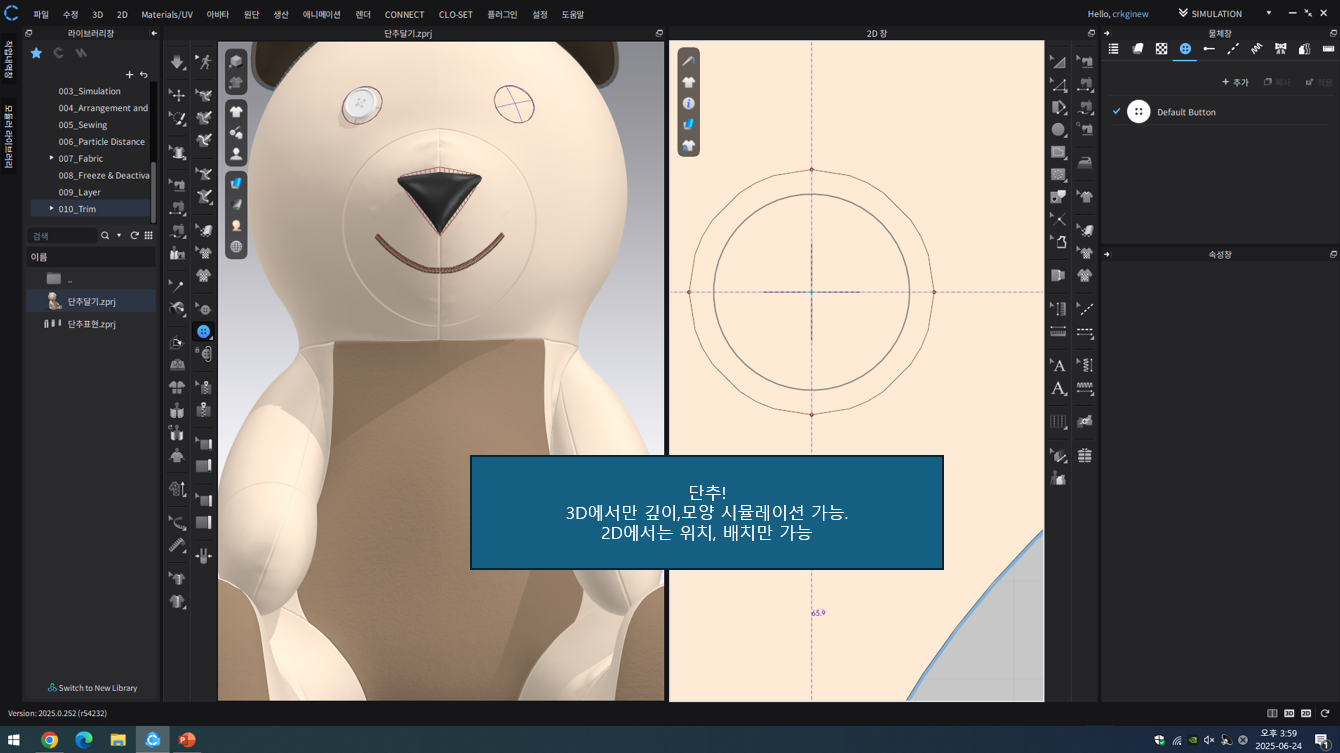This screenshot has width=1340, height=753.
Task: Open the 아바타 menu
Action: pos(217,15)
